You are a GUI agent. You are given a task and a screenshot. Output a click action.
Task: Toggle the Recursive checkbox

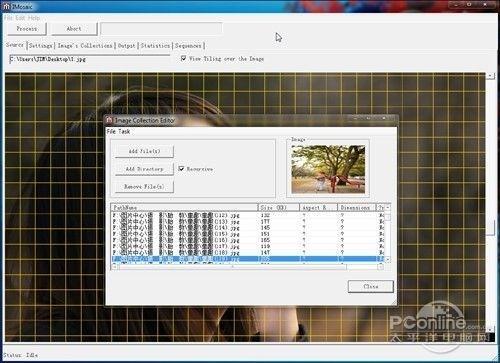[x=181, y=169]
